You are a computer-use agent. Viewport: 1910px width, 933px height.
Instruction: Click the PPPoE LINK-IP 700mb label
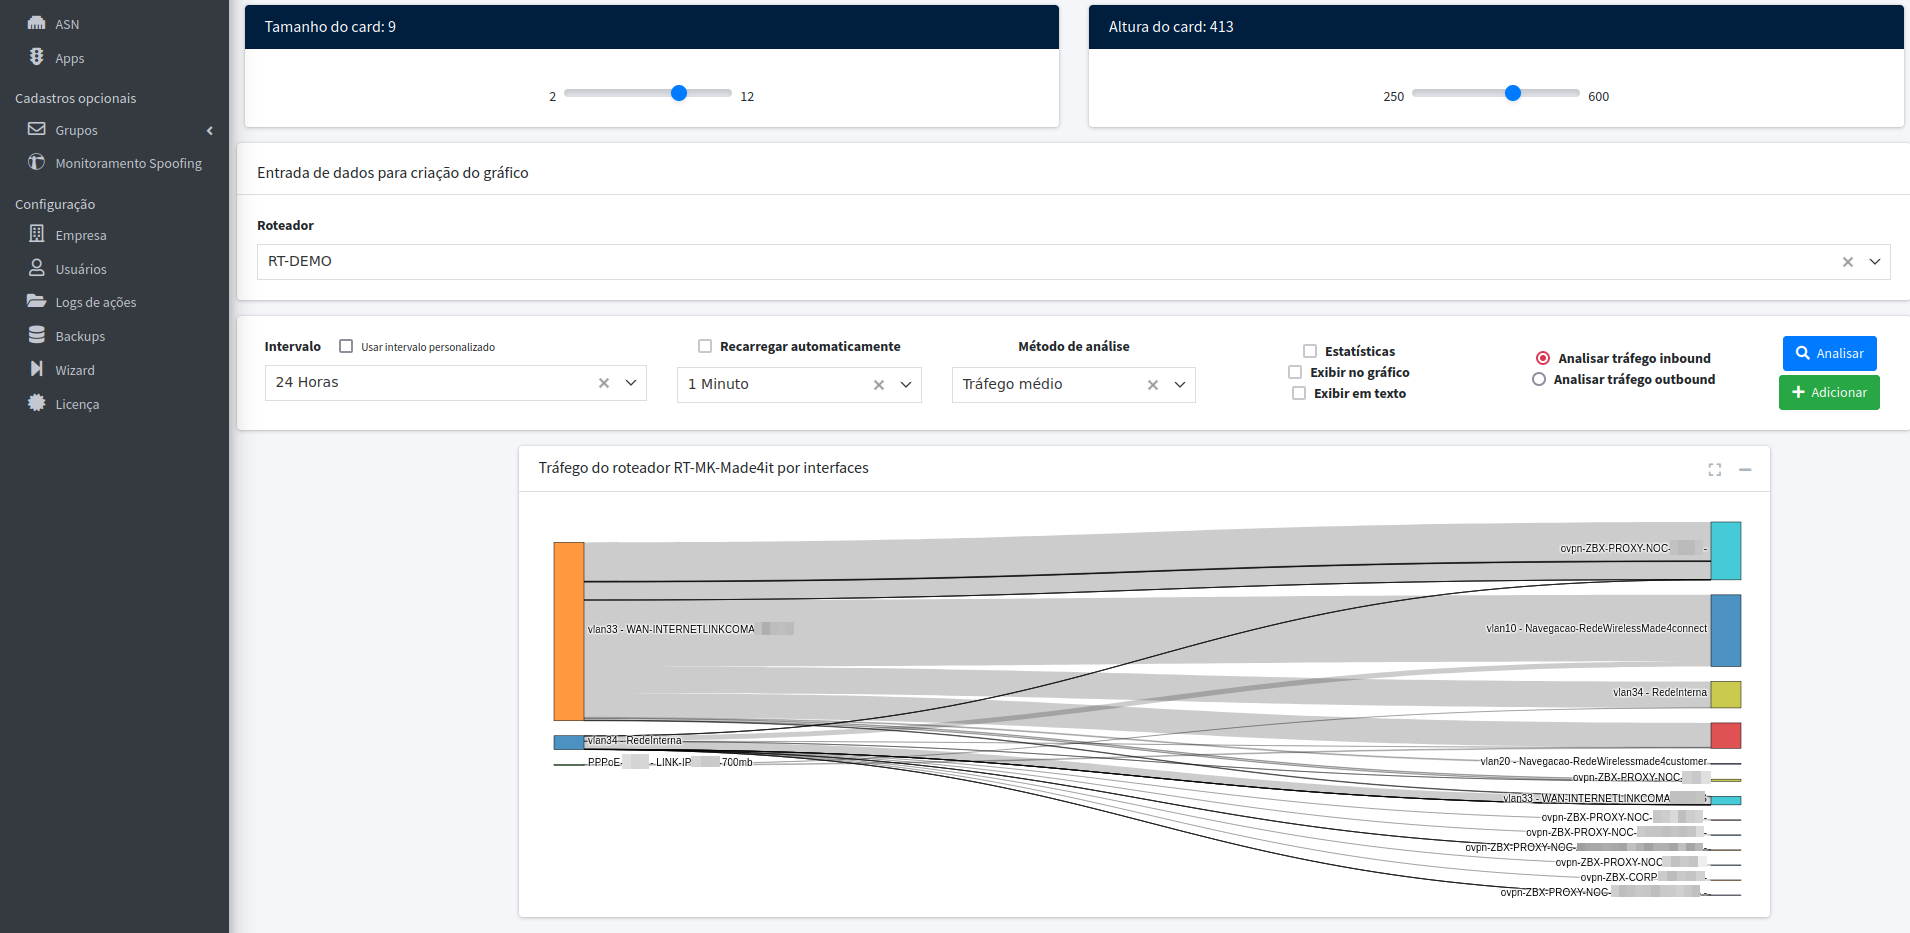[x=670, y=762]
